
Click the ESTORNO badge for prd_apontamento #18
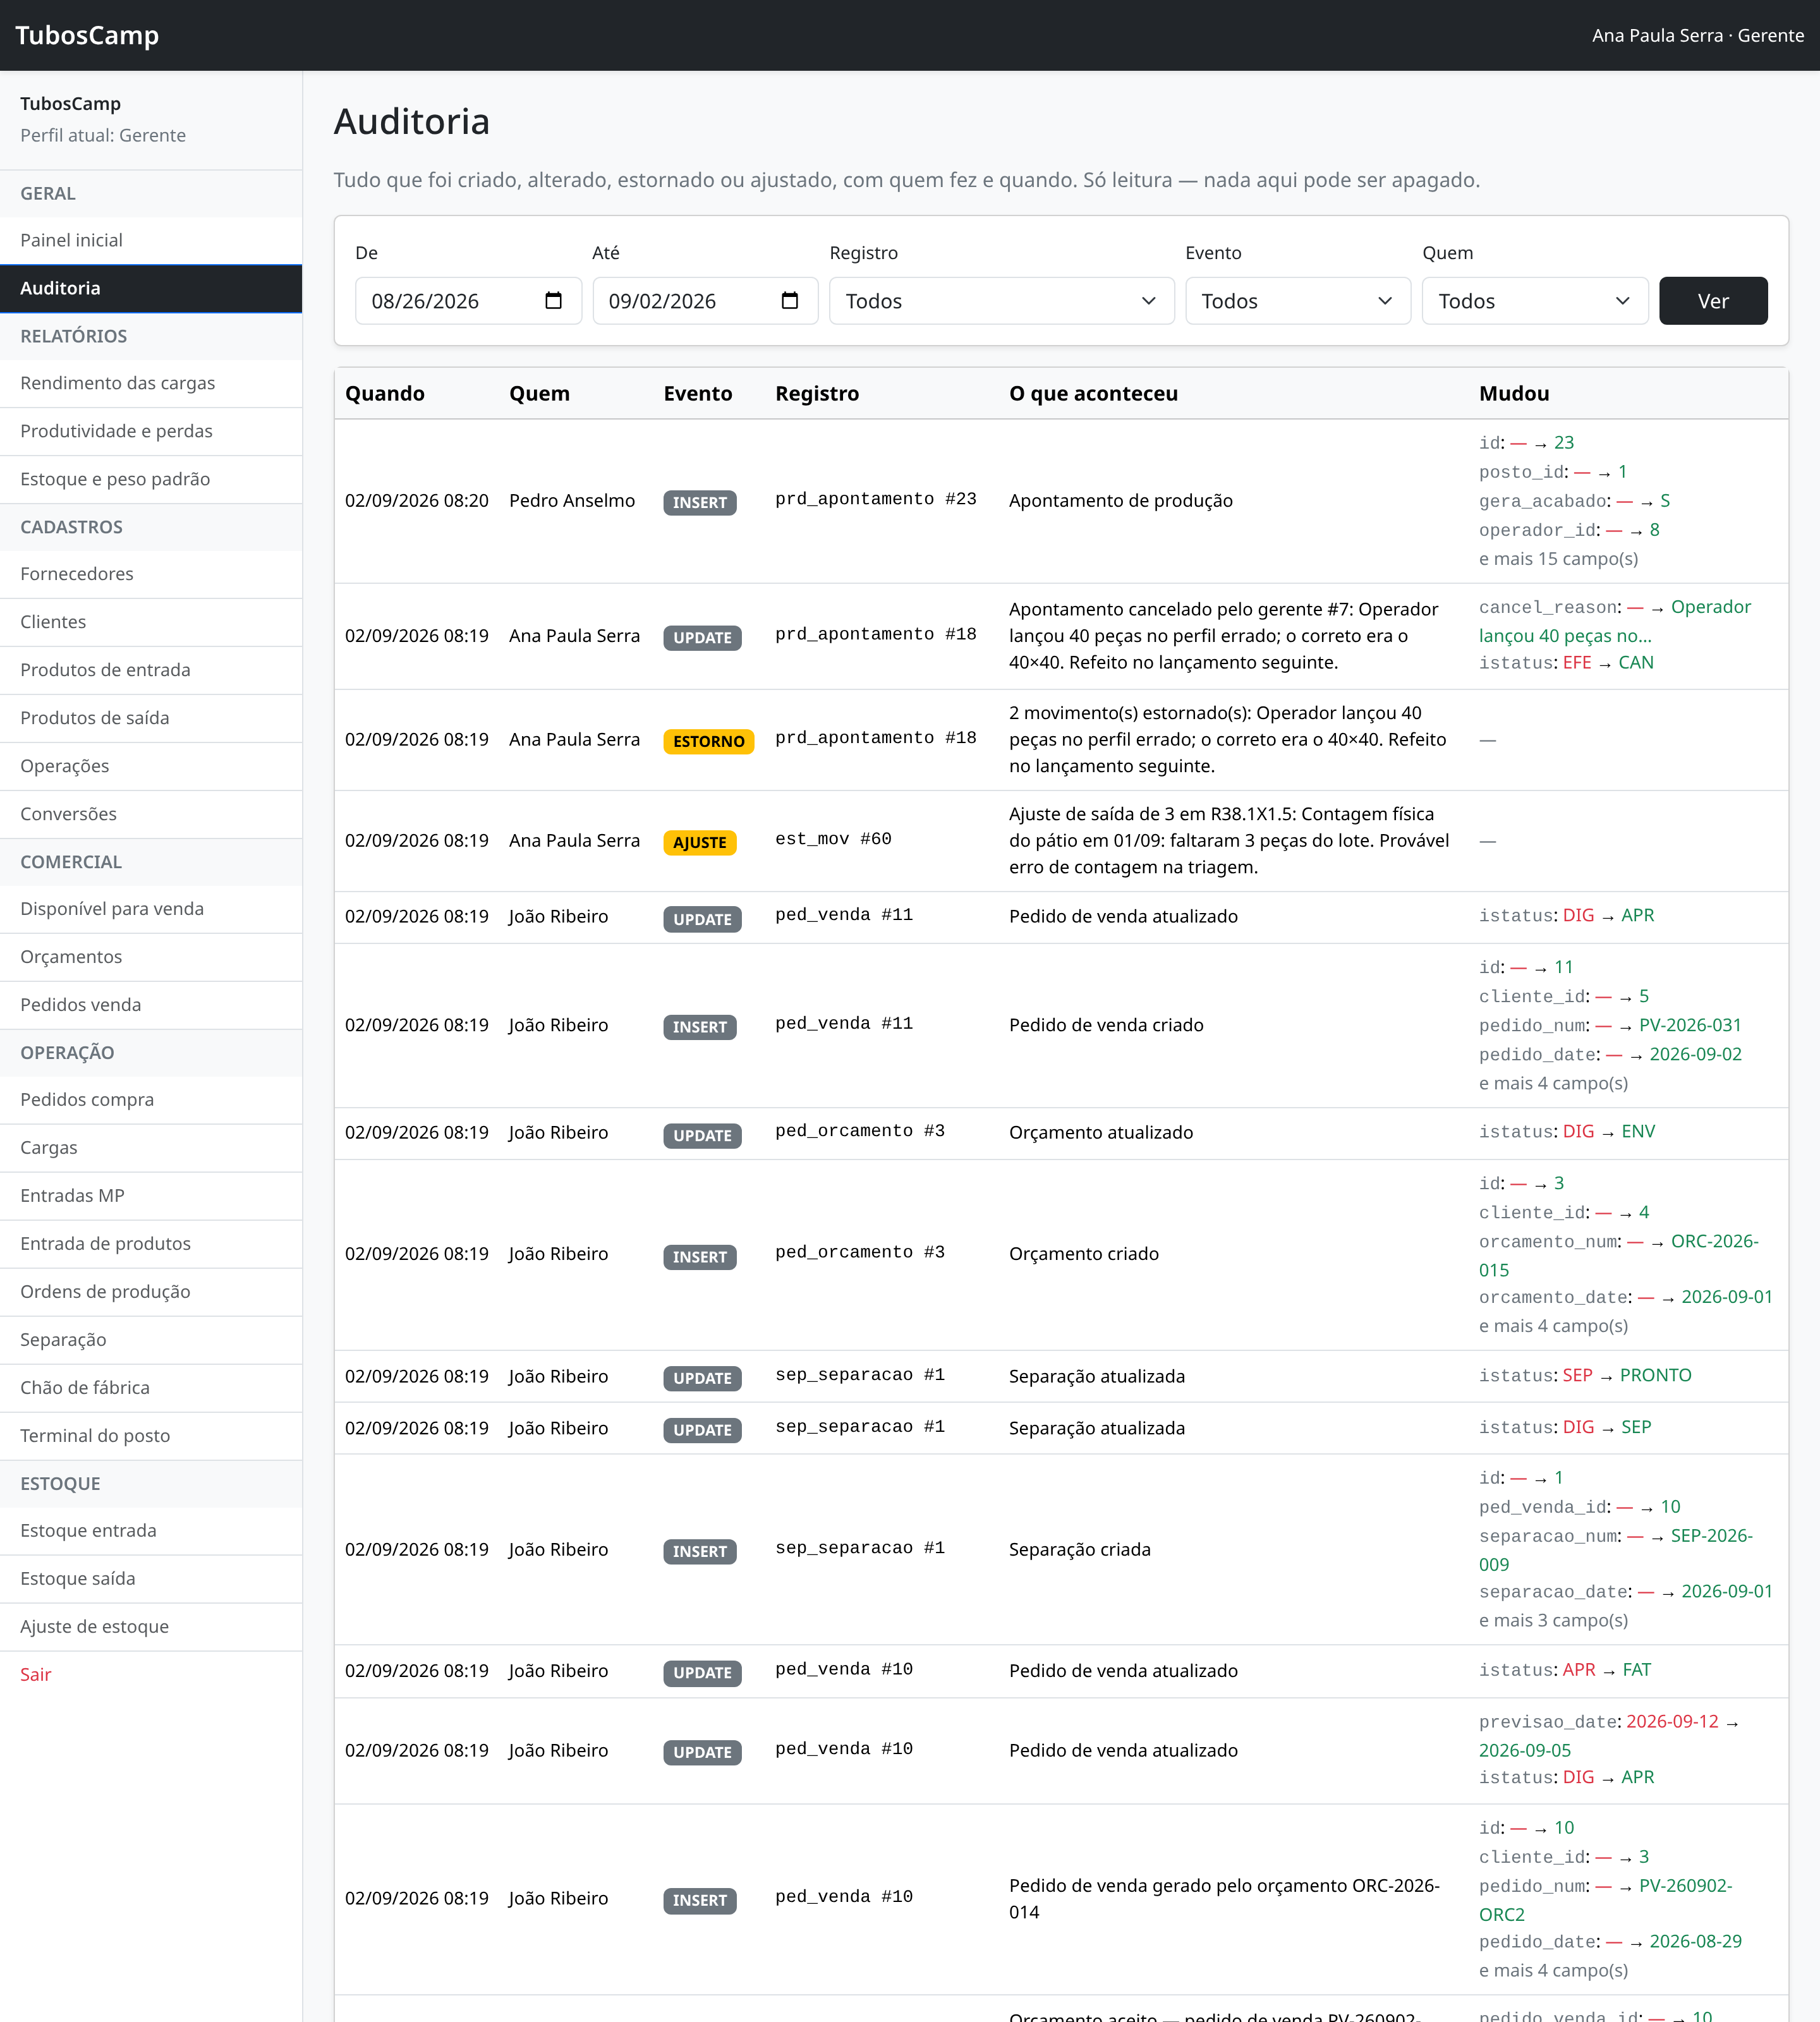(x=708, y=741)
